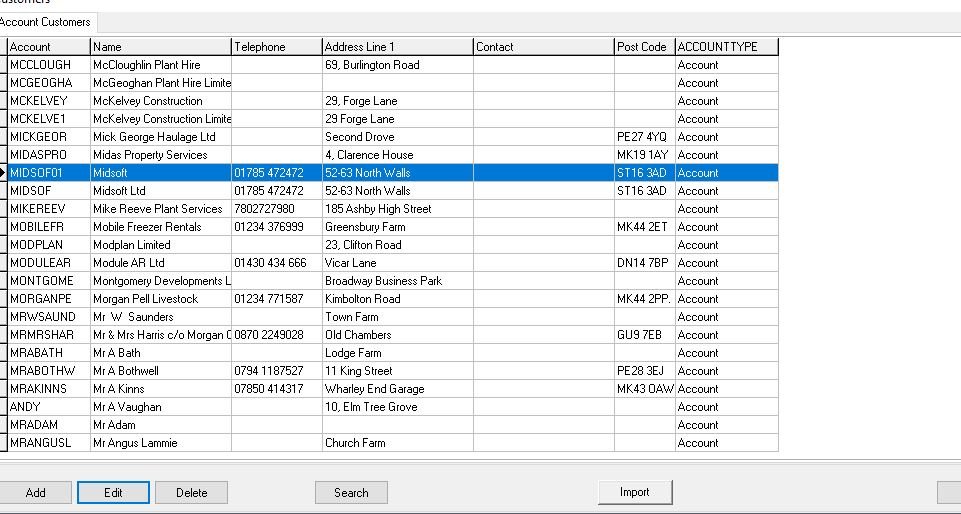Select Midas Property Services name
The image size is (961, 514).
[x=161, y=155]
